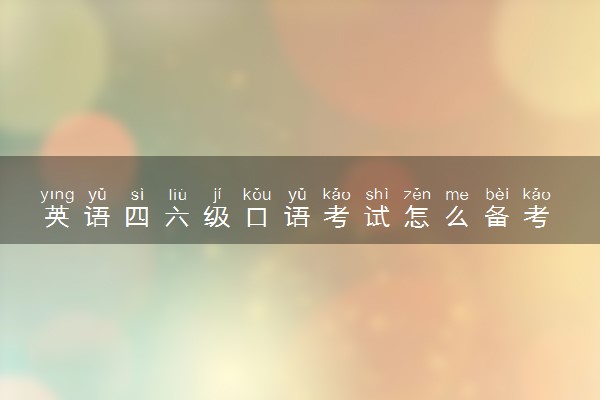Viewport: 600px width, 400px height.
Task: Click the Chinese character 四
Action: [x=137, y=216]
